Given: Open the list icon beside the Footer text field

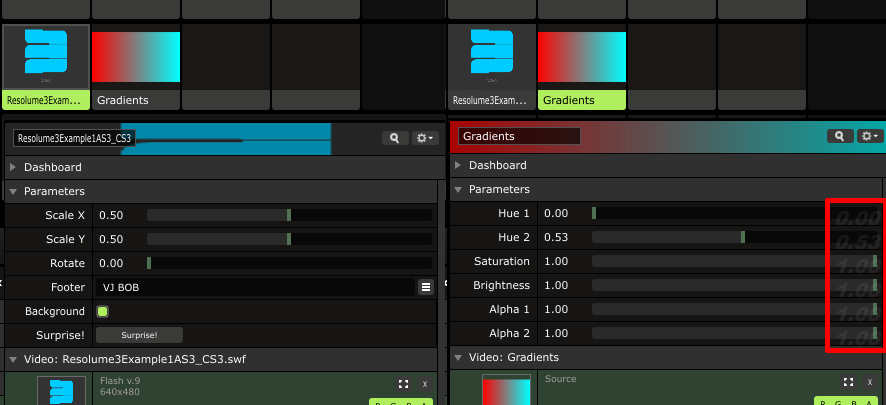Looking at the screenshot, I should (425, 287).
